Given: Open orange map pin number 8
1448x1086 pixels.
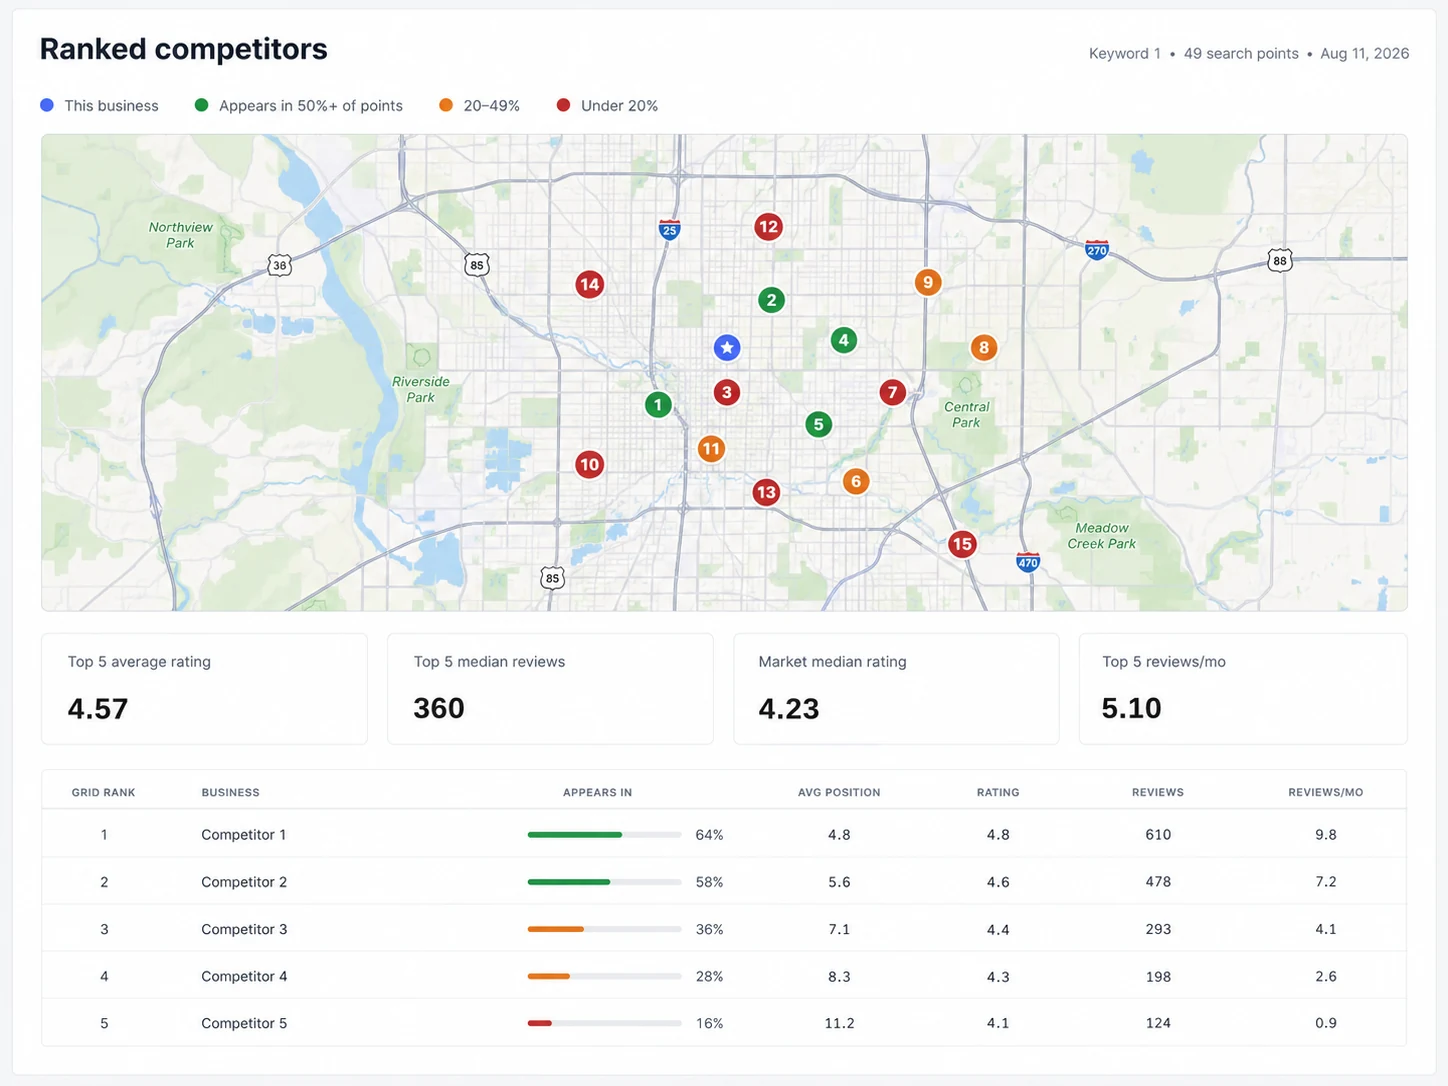Looking at the screenshot, I should (x=984, y=348).
